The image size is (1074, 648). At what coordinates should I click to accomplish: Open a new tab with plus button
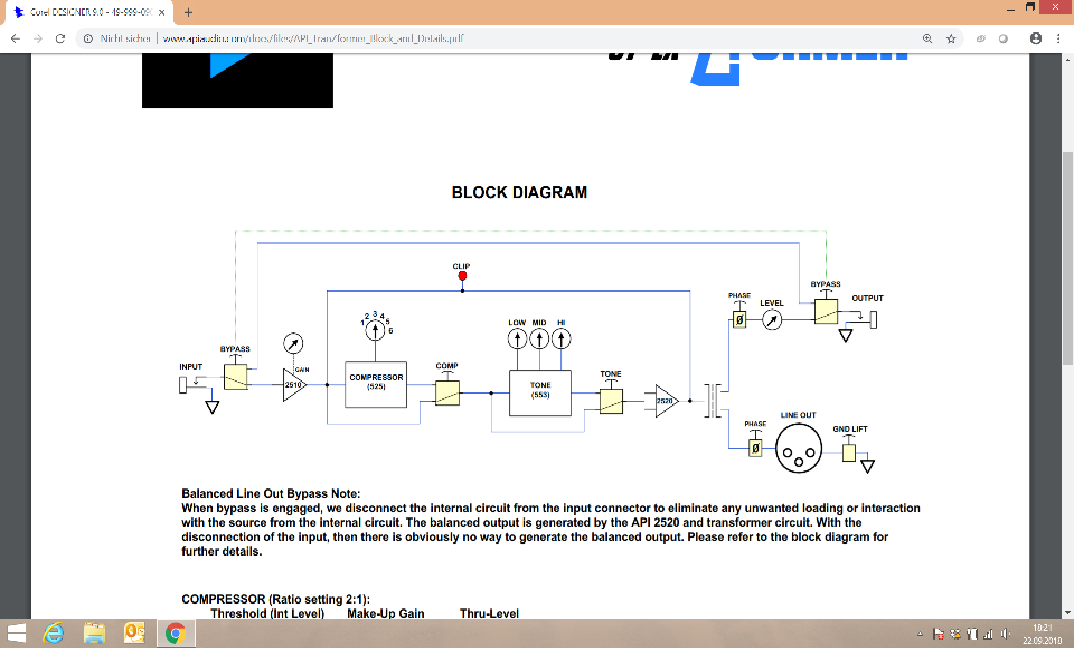point(188,11)
